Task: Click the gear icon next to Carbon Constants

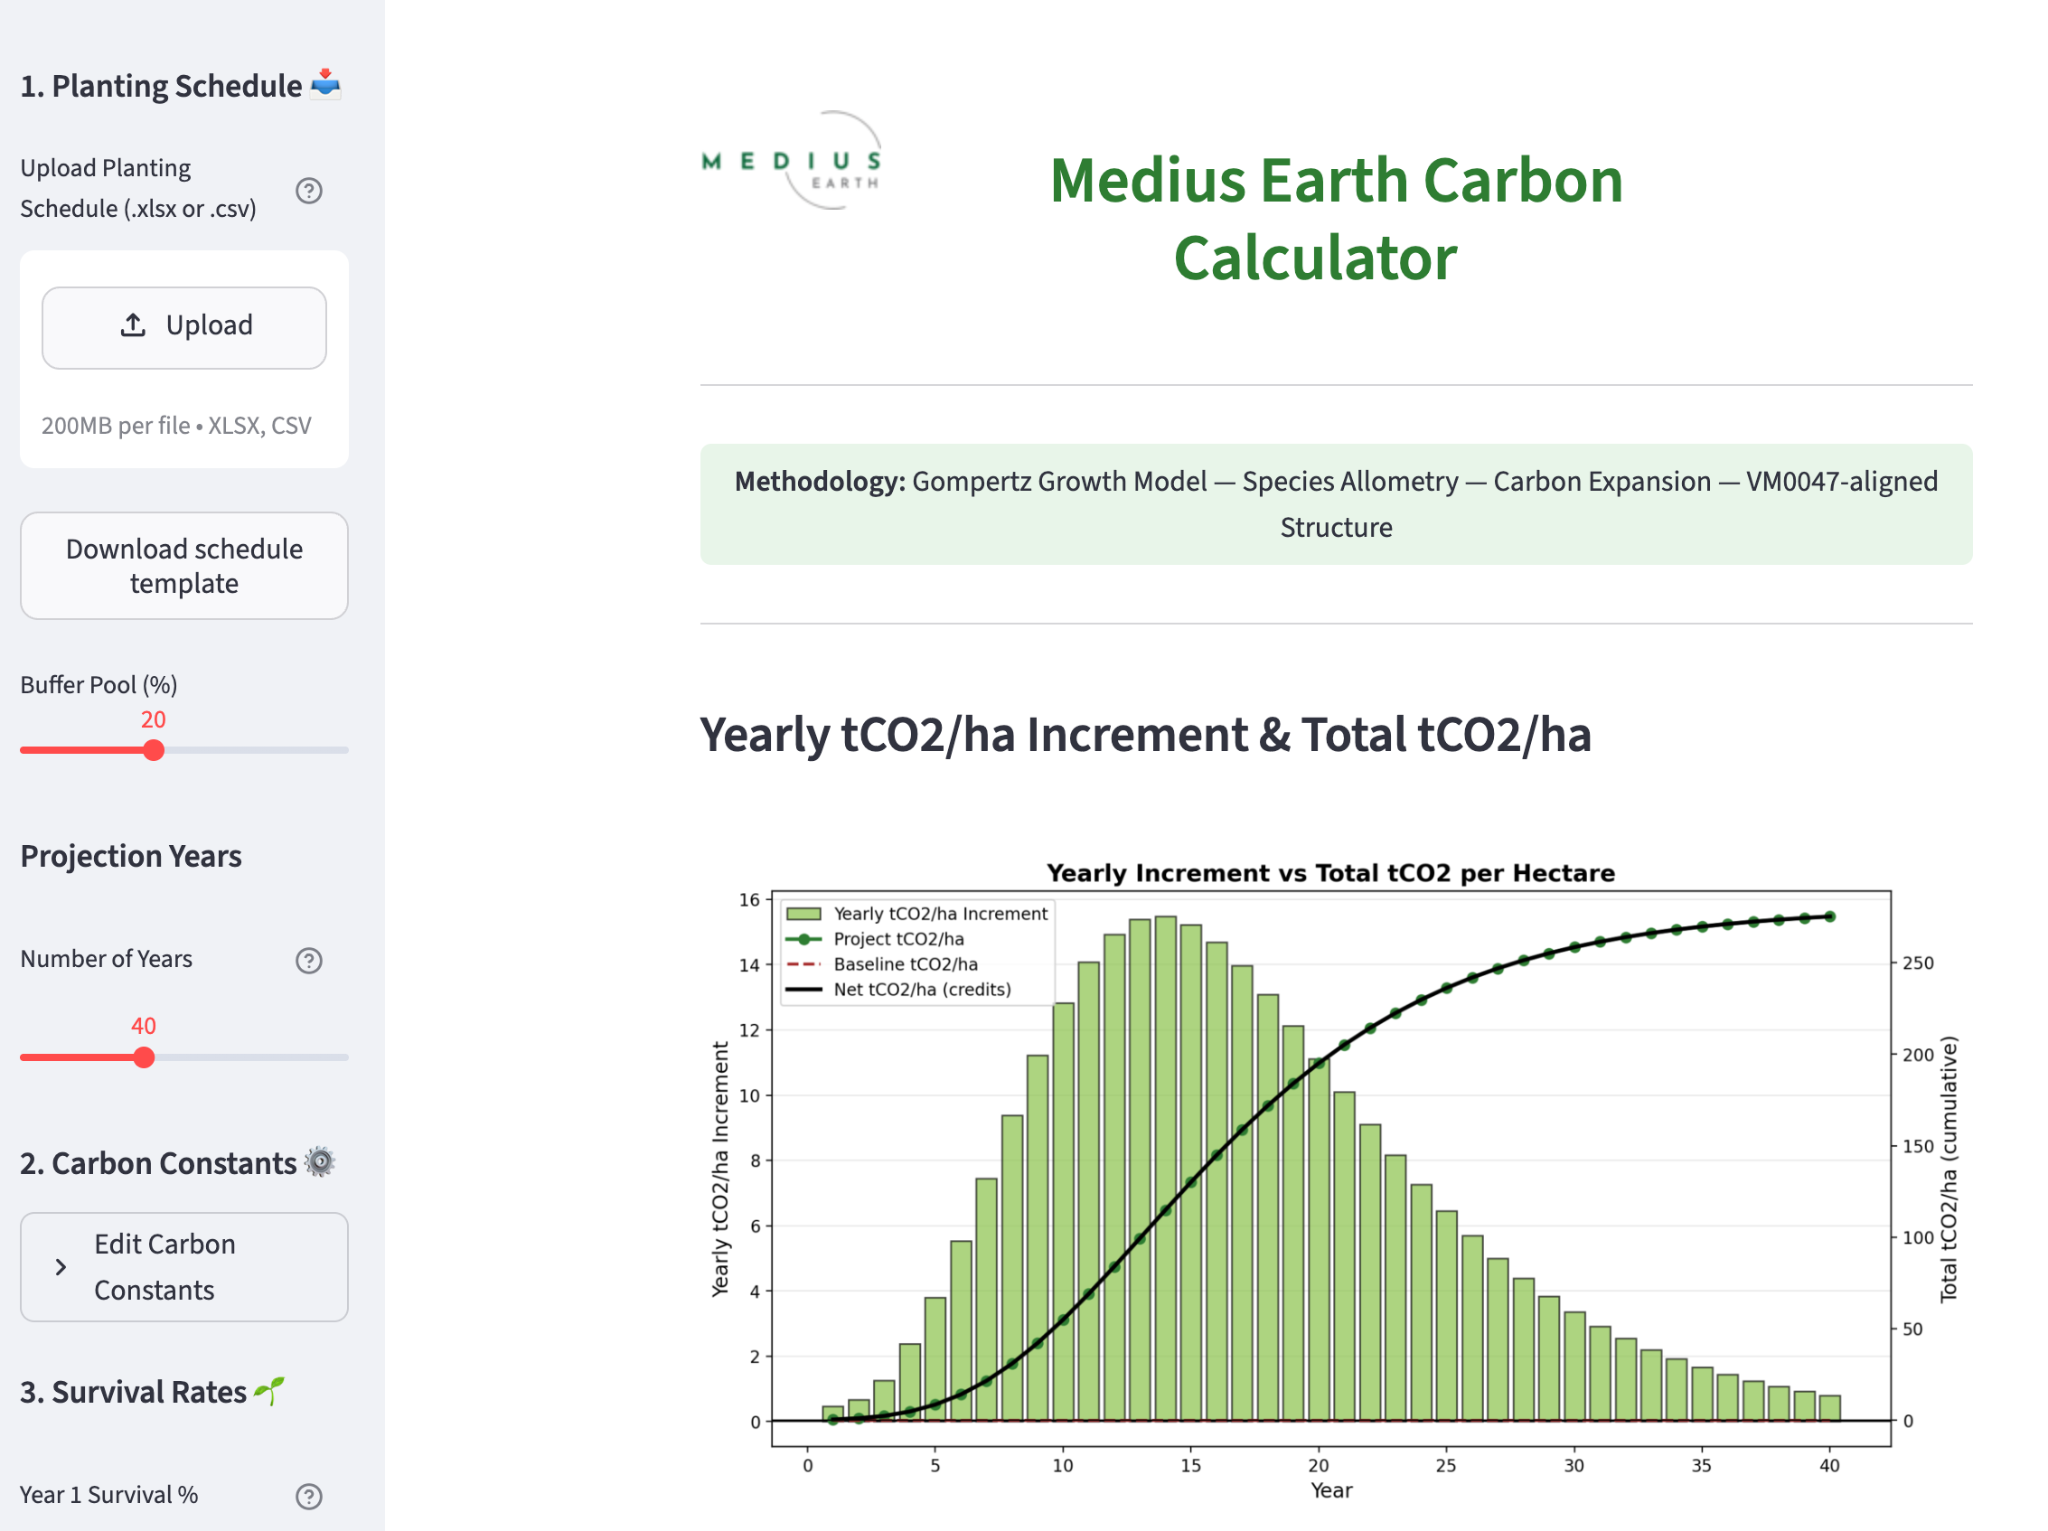Action: point(320,1162)
